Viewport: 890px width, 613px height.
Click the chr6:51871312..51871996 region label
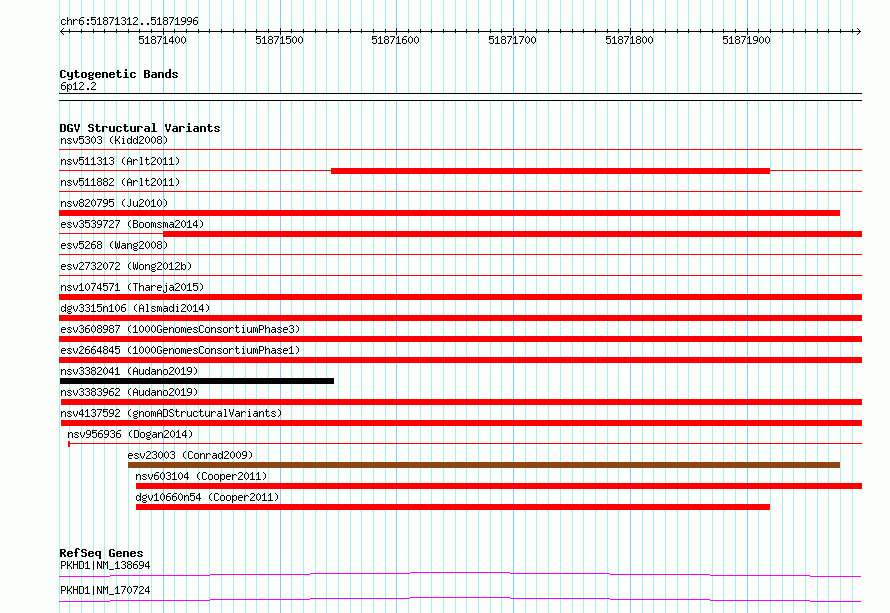click(x=129, y=21)
